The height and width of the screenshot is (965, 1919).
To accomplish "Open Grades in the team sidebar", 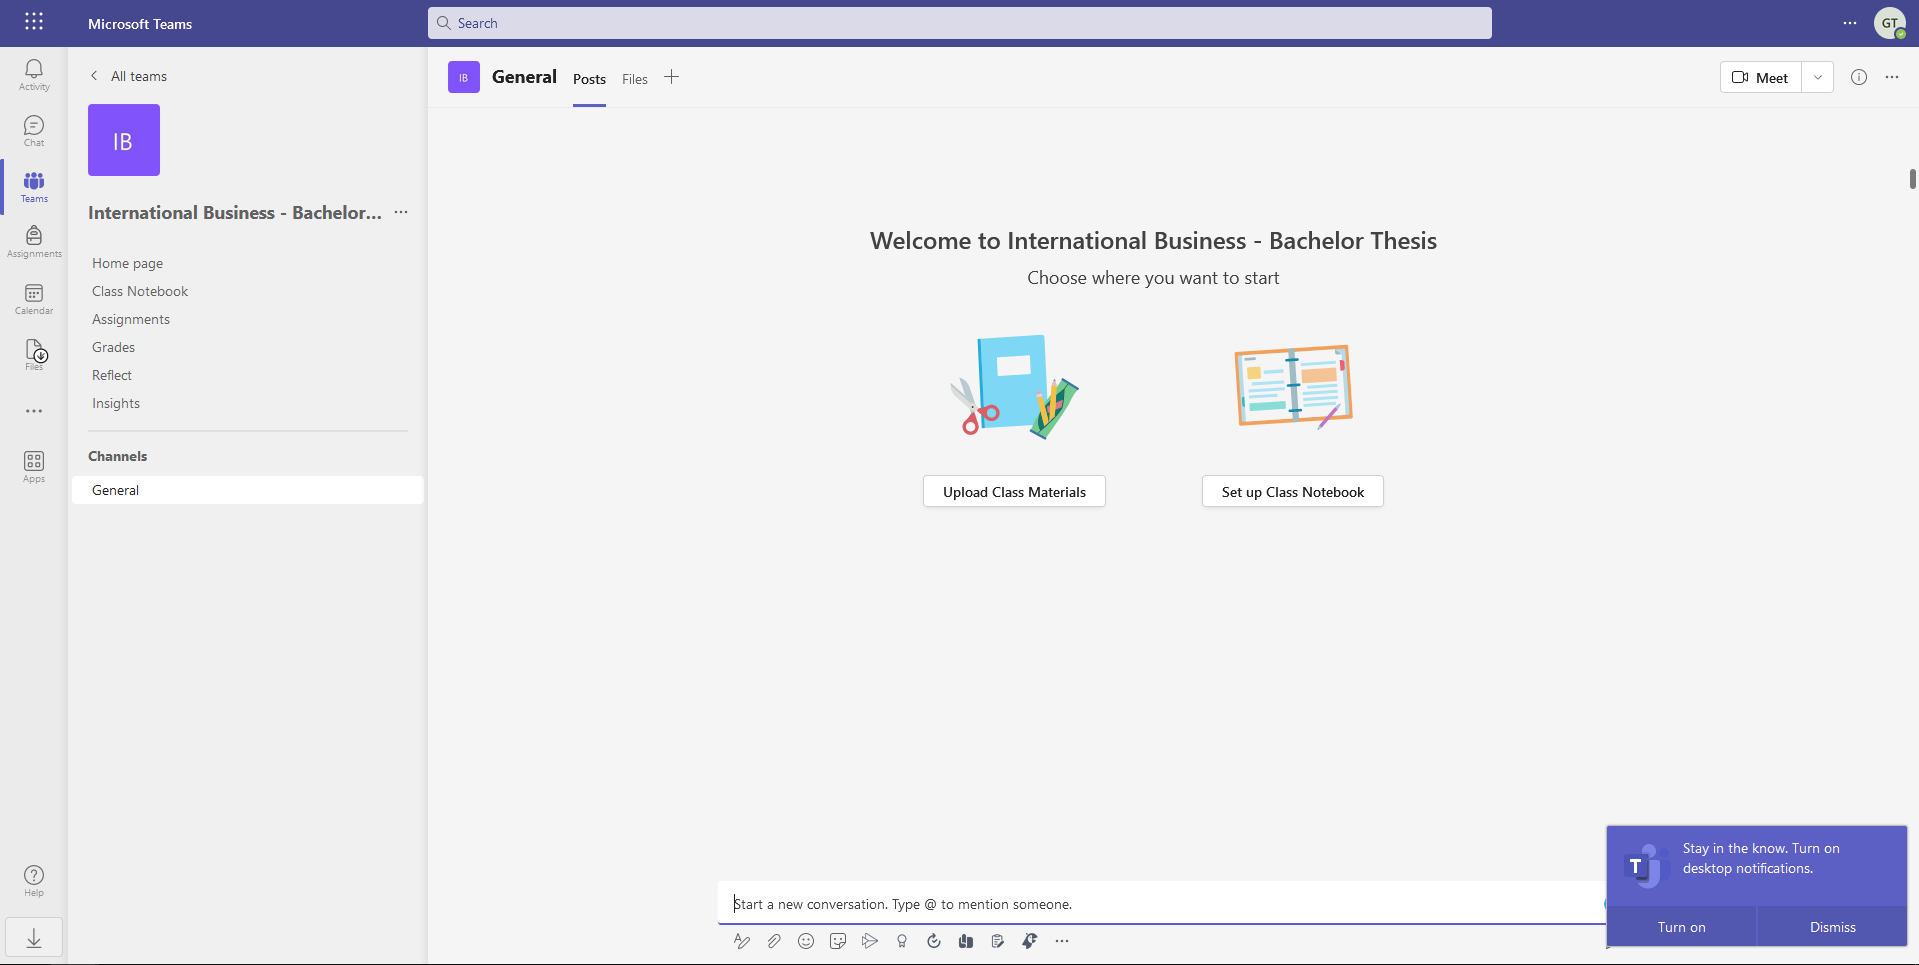I will [x=113, y=347].
